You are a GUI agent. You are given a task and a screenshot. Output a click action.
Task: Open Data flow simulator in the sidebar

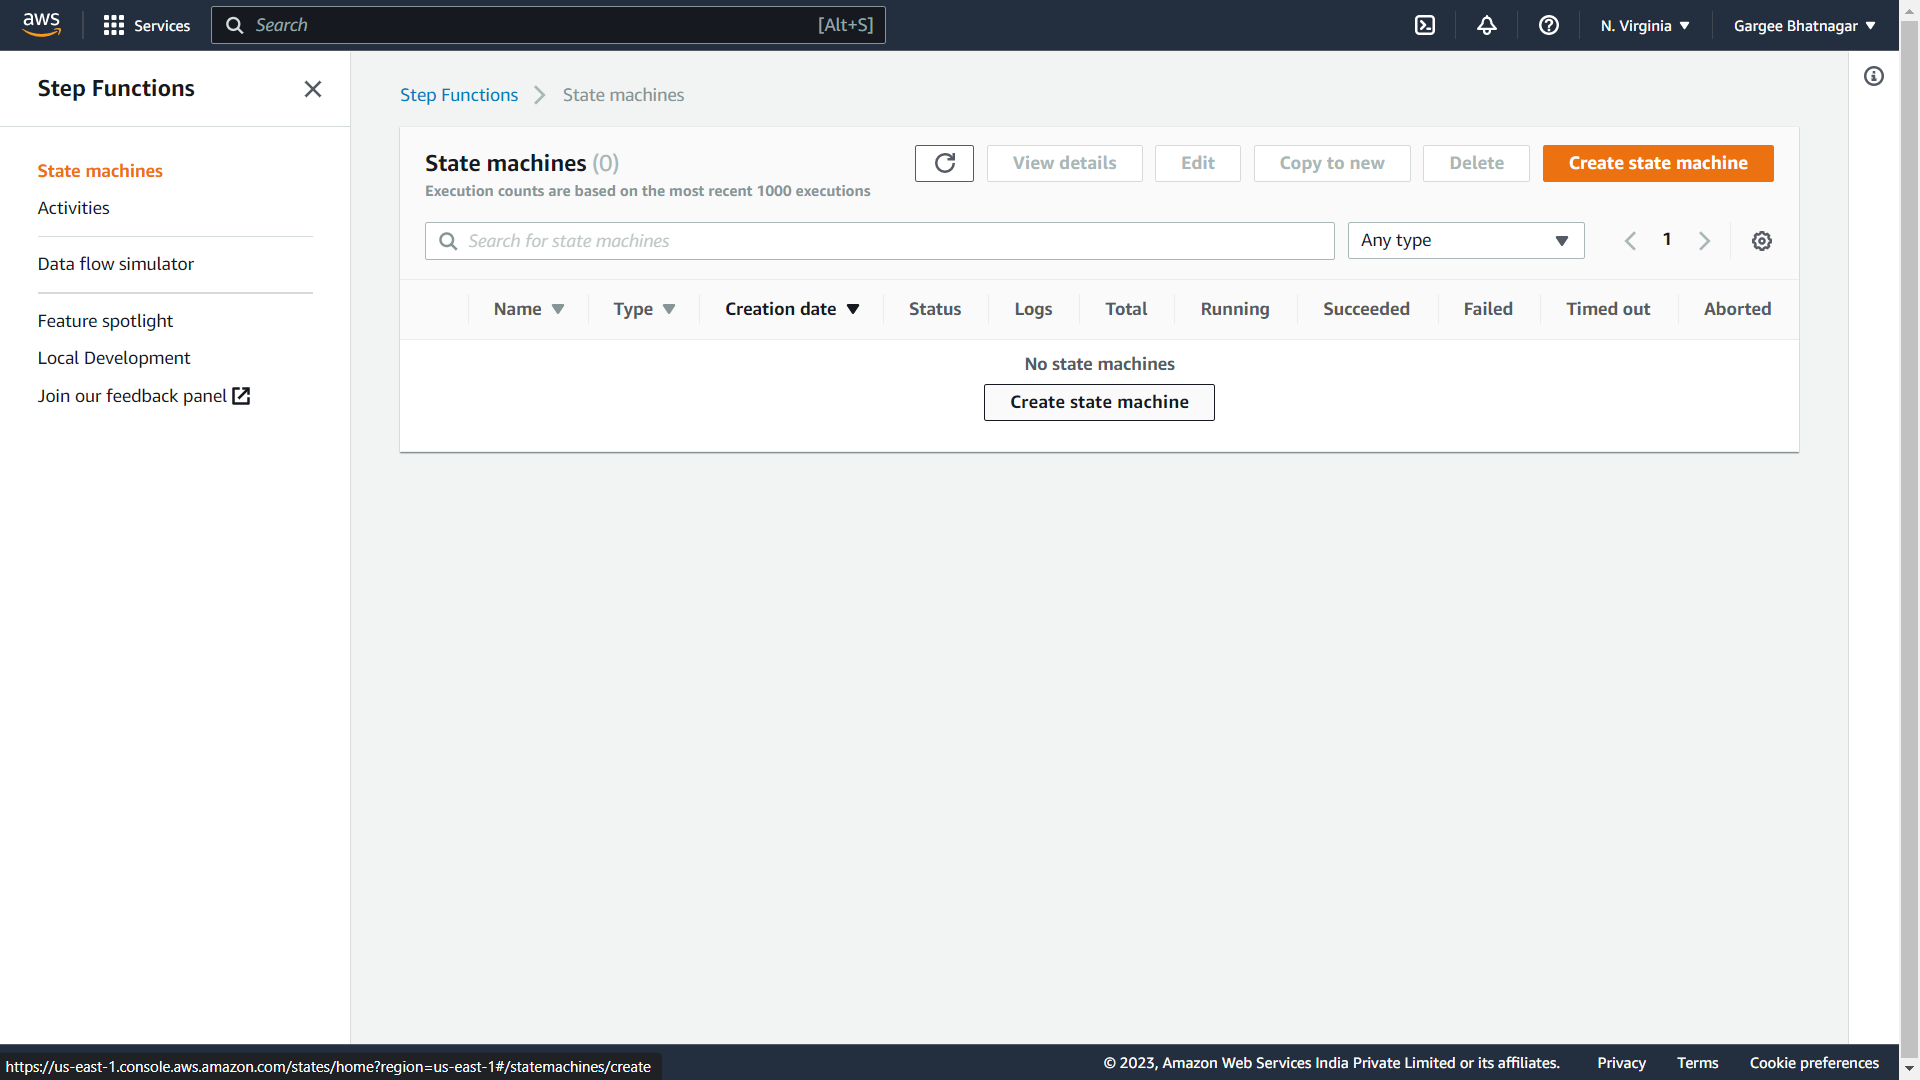click(x=116, y=264)
